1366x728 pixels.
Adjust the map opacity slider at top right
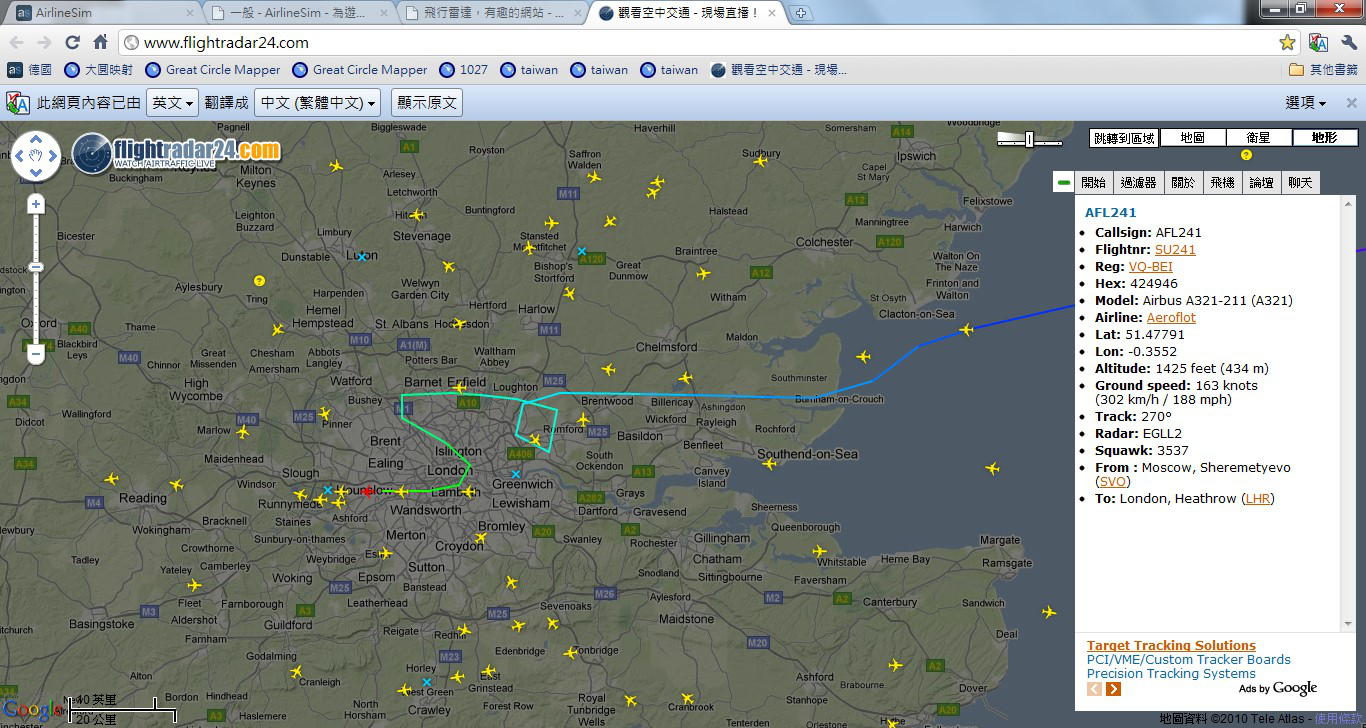[1029, 140]
